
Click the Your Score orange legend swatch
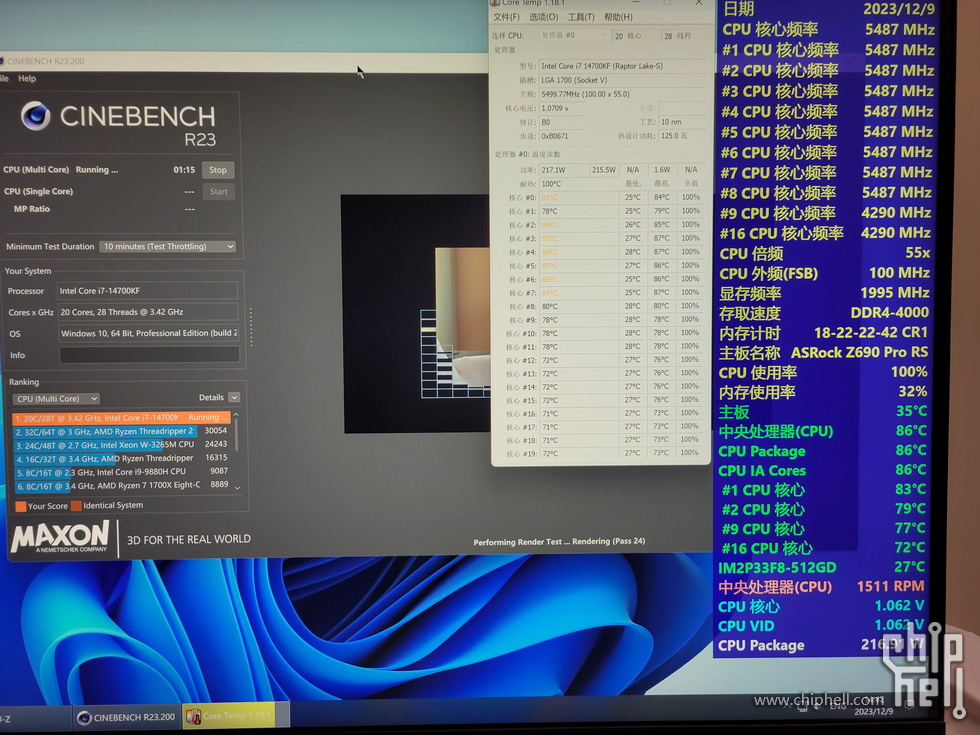pos(21,506)
